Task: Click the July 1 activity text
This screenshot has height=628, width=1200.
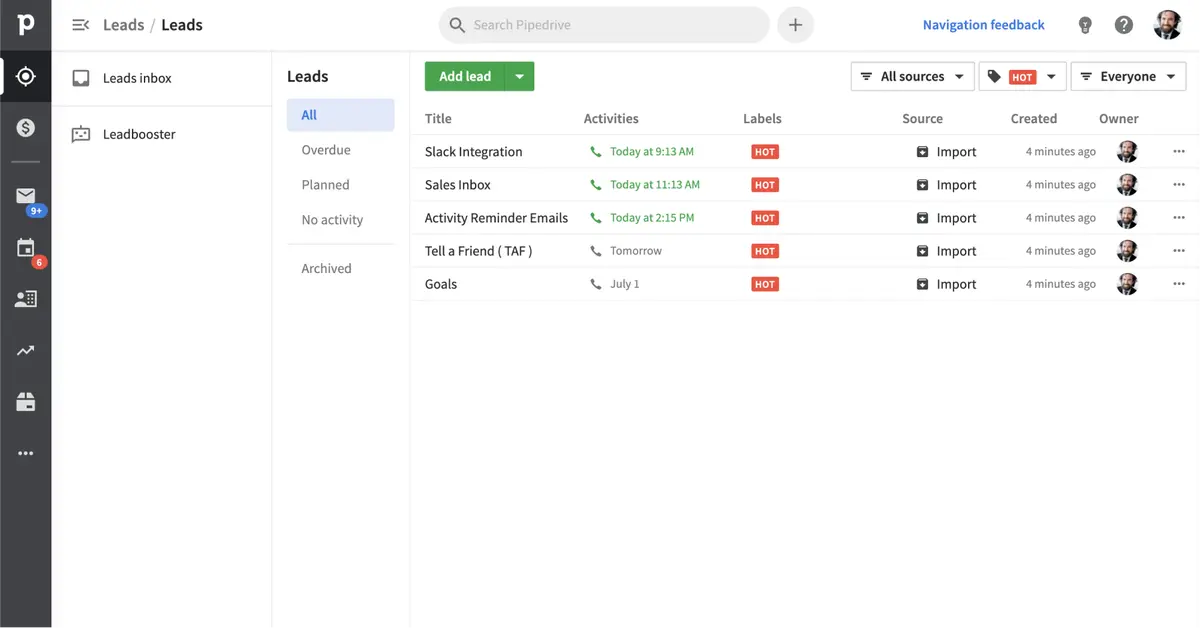Action: (625, 284)
